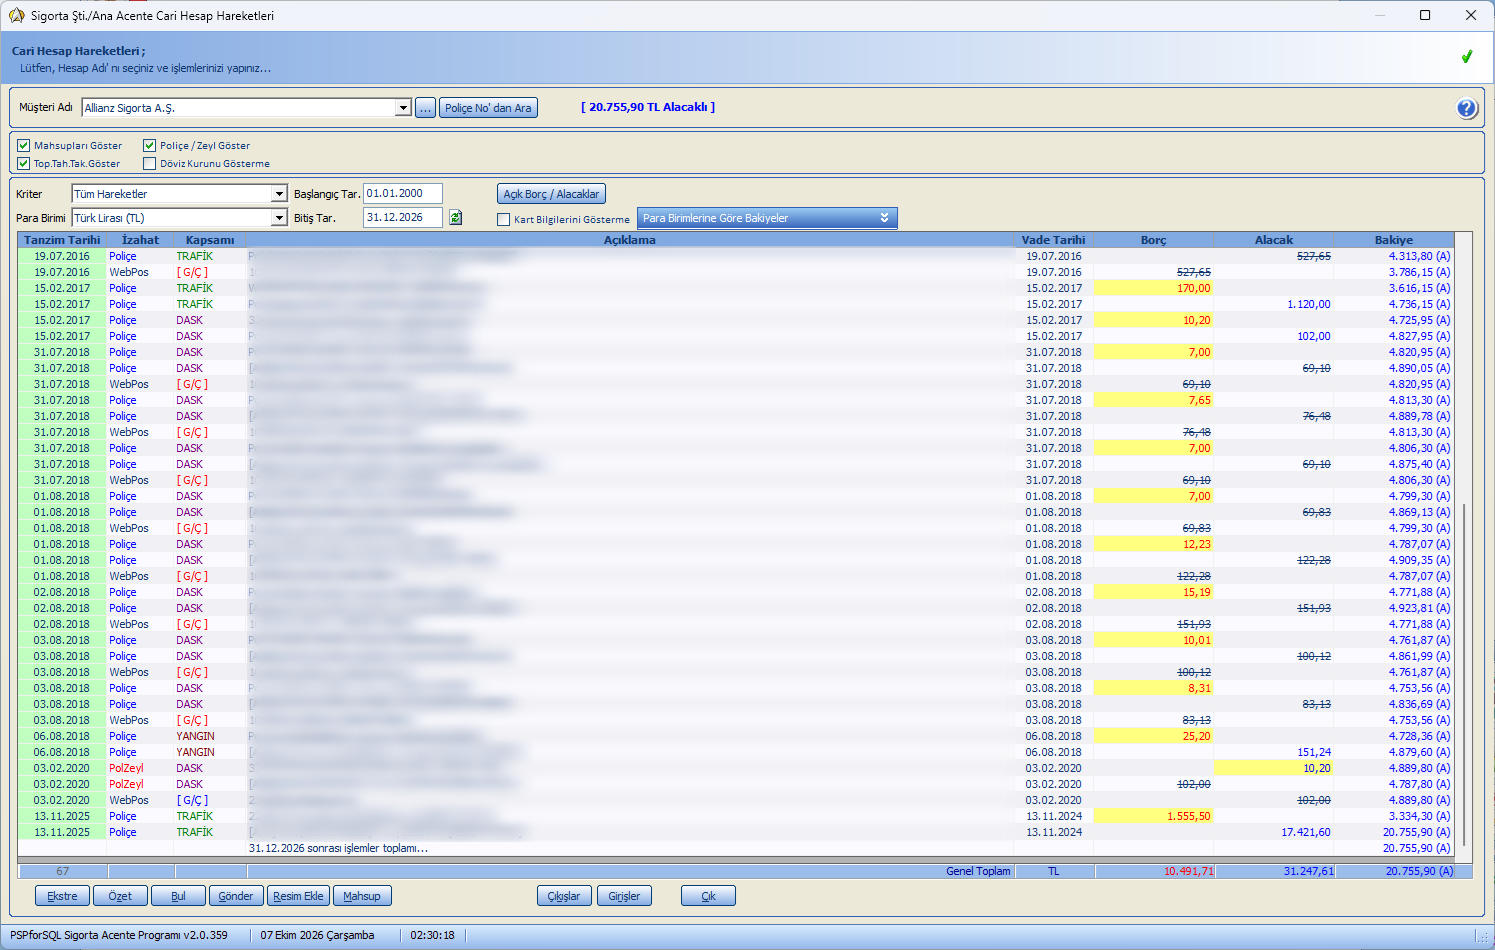Select the yellow 1.555,50 Borç cell
The image size is (1495, 950).
point(1153,816)
